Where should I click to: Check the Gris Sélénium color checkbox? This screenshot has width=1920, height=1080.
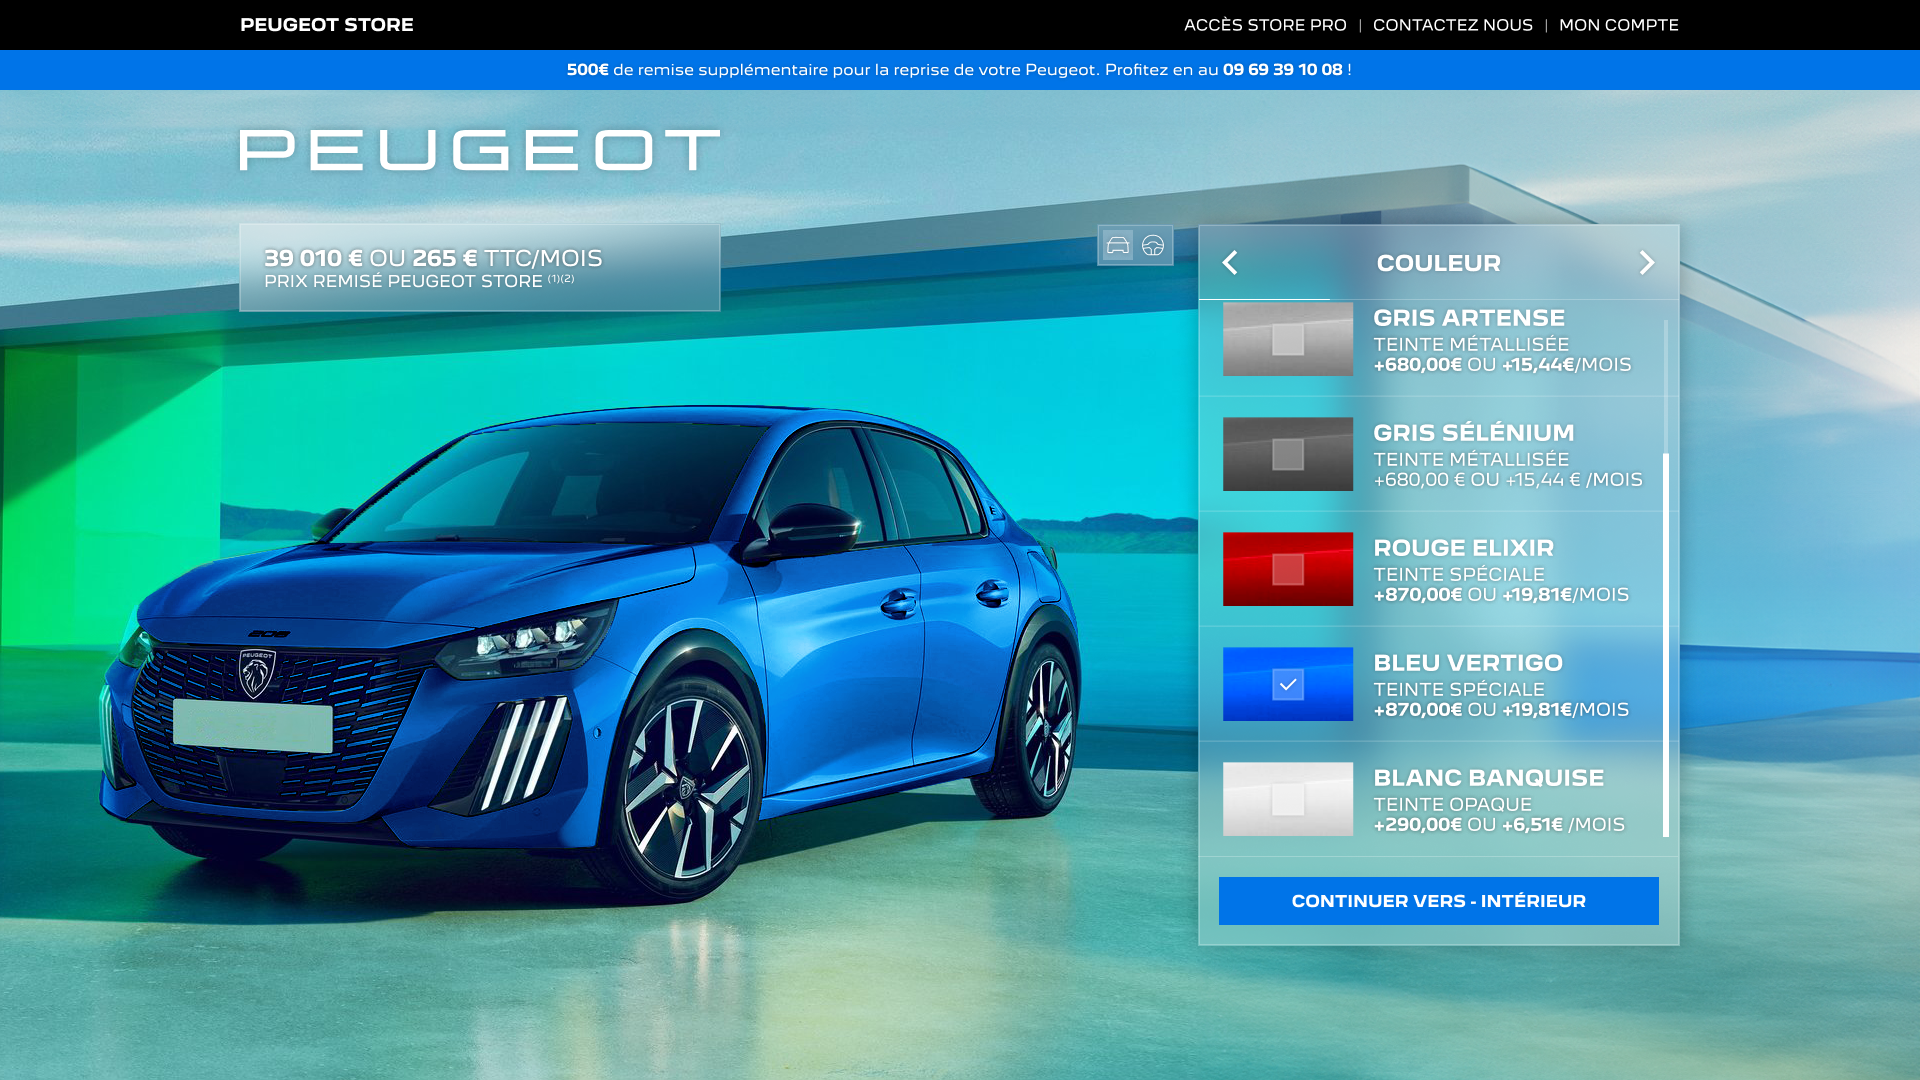(1288, 455)
